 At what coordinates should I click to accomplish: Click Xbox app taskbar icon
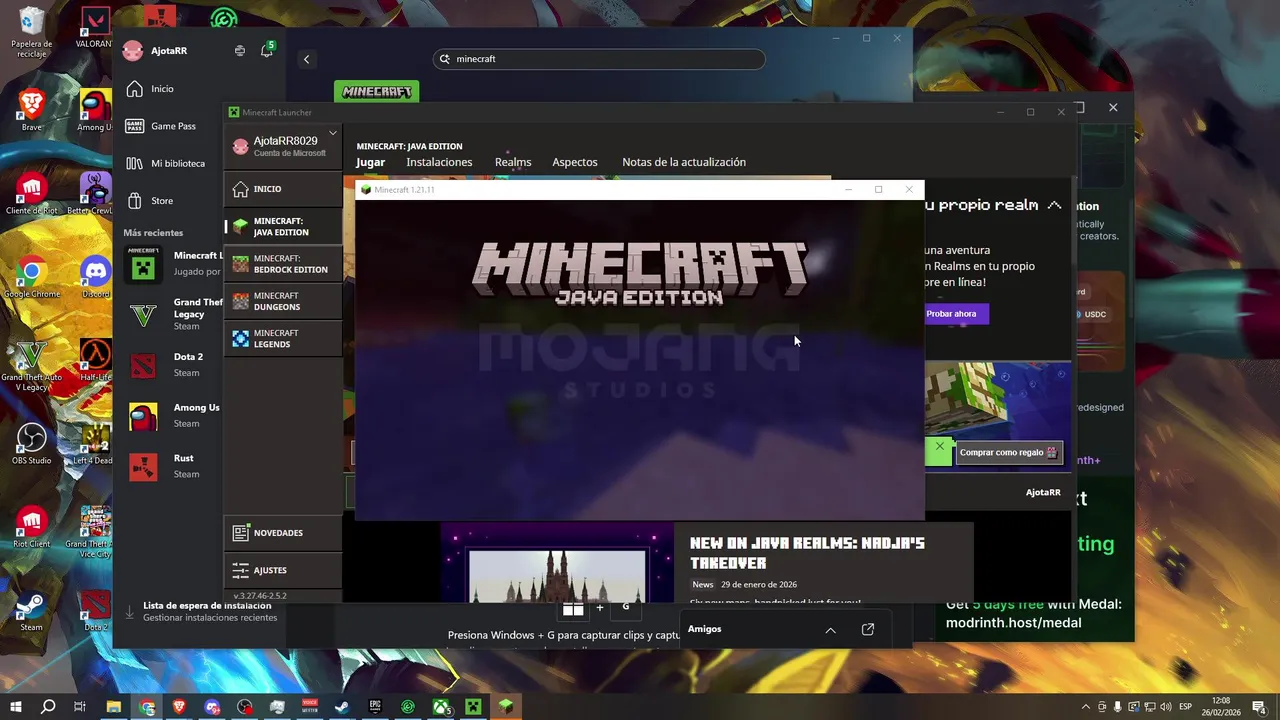click(441, 707)
